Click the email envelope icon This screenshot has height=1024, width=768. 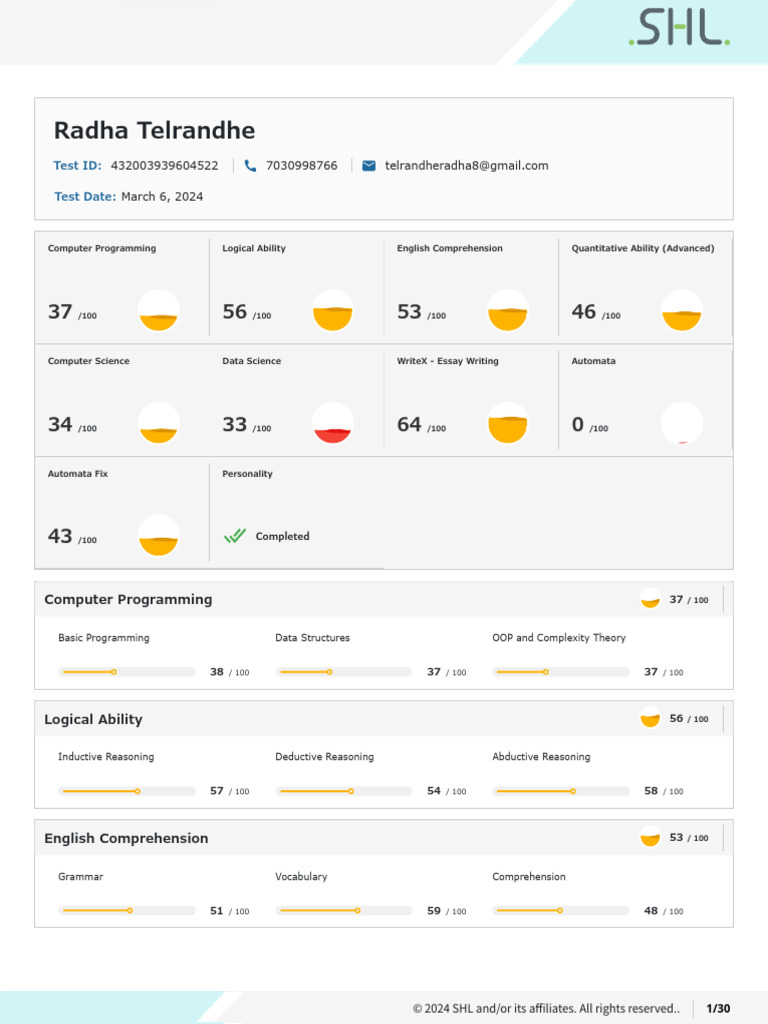pyautogui.click(x=368, y=166)
